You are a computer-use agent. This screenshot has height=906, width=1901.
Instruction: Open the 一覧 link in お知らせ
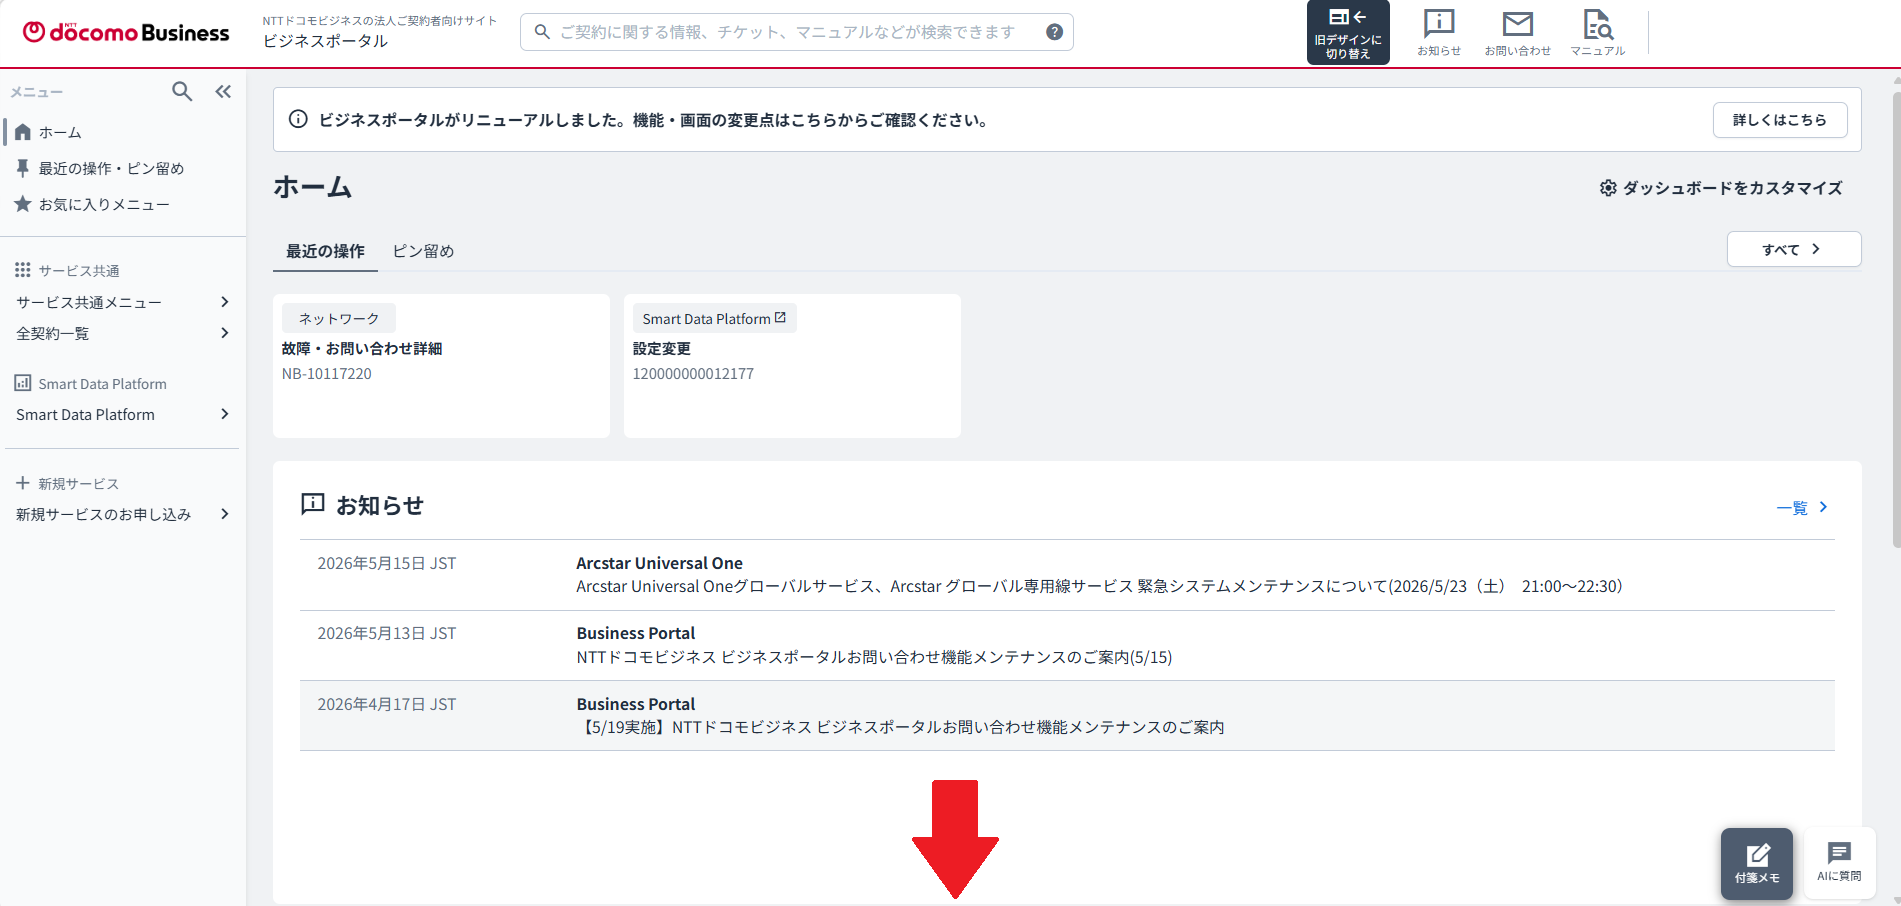pyautogui.click(x=1792, y=508)
